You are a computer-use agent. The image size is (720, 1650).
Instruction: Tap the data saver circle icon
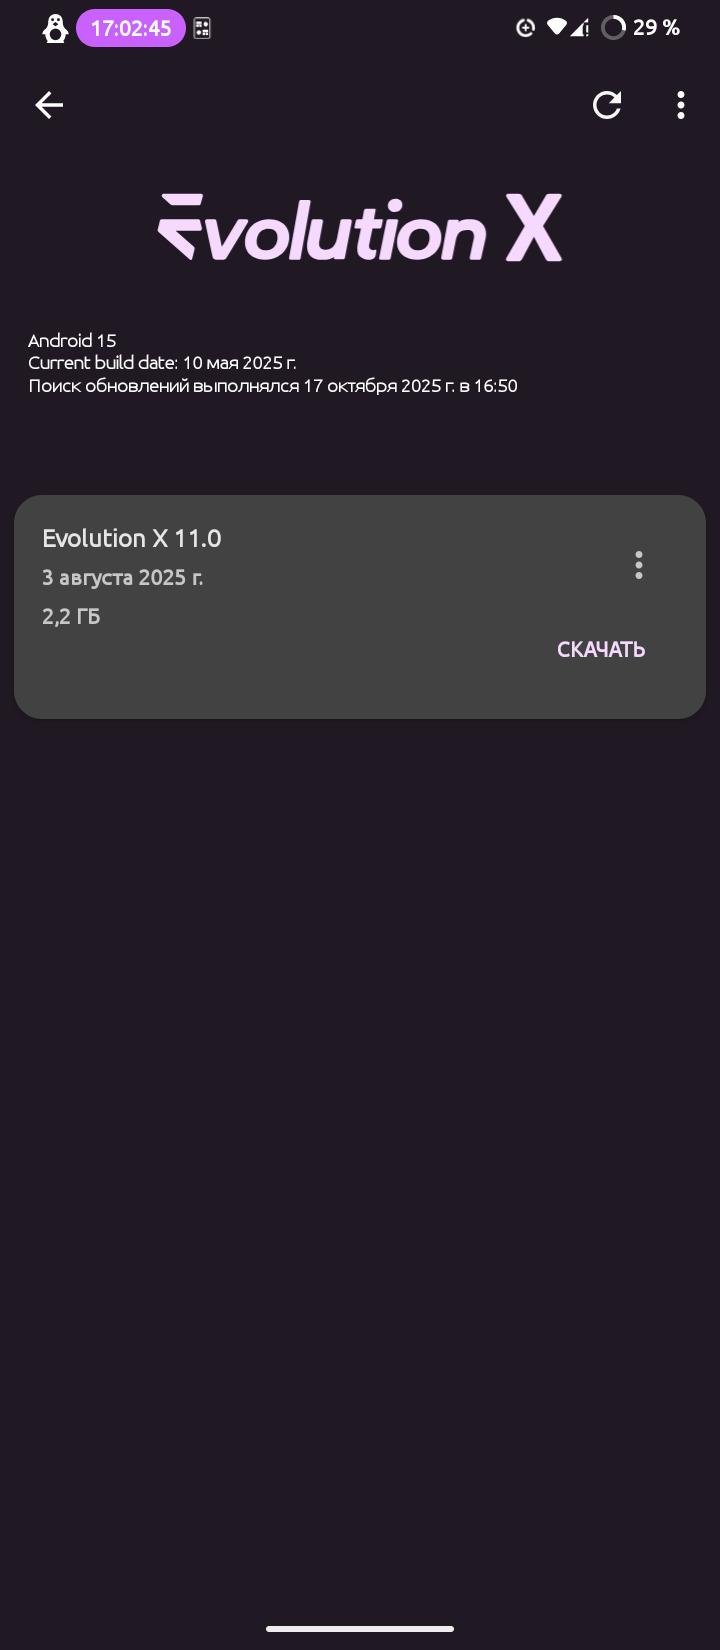click(525, 28)
